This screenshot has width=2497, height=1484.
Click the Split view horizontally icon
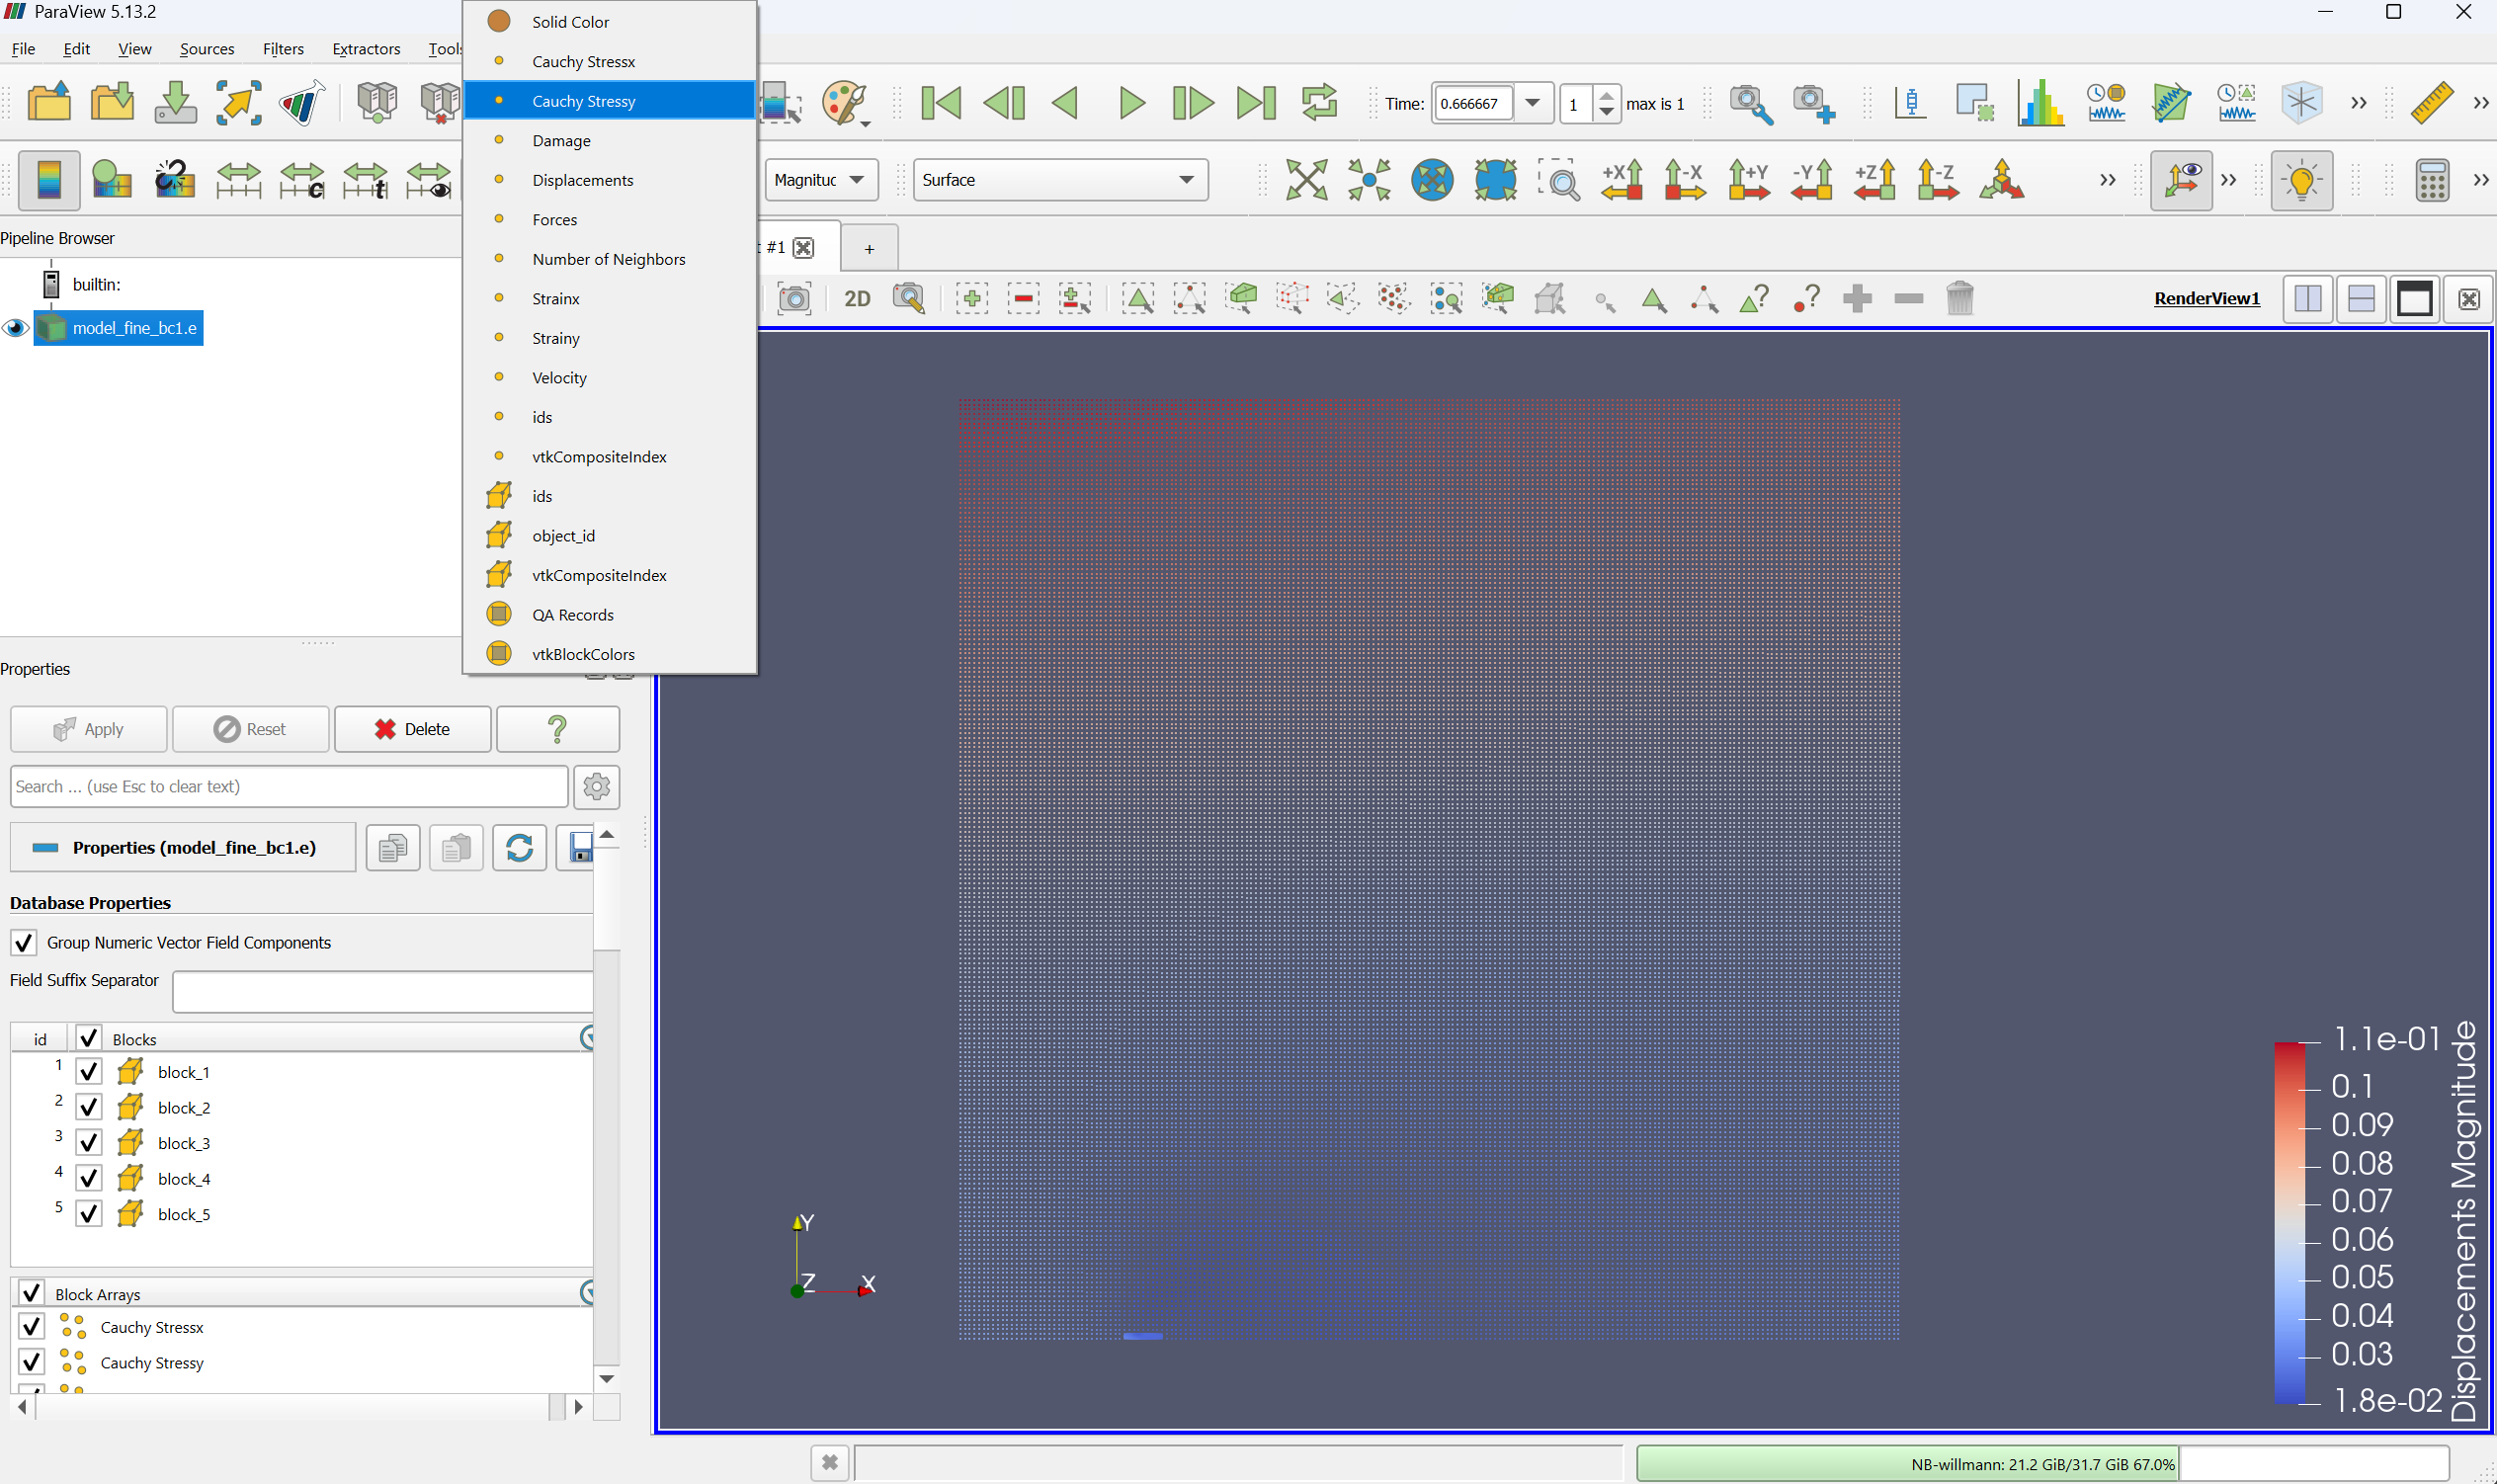2307,298
